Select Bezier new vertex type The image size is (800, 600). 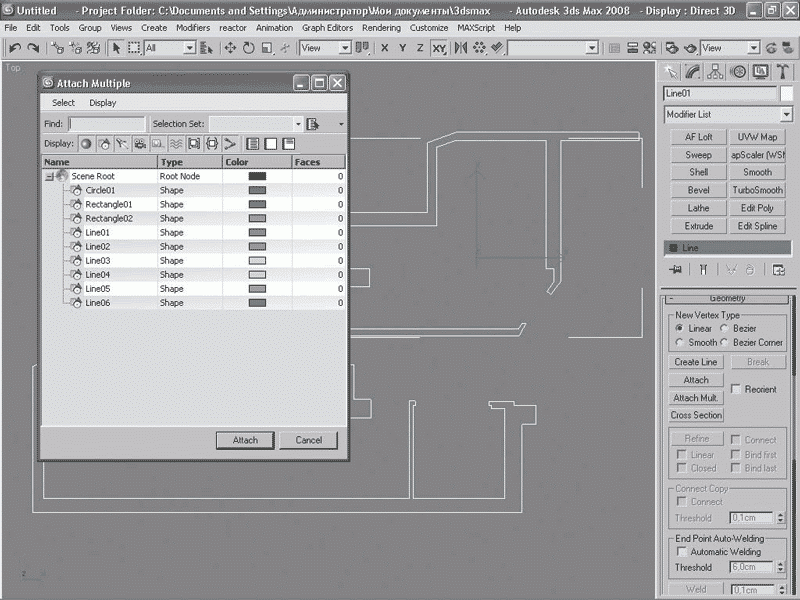tap(725, 328)
